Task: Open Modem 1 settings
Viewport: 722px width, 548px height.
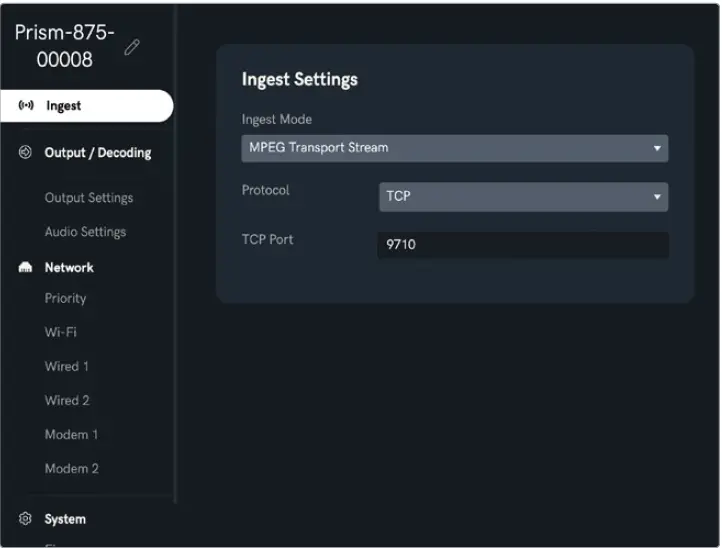Action: pos(71,435)
